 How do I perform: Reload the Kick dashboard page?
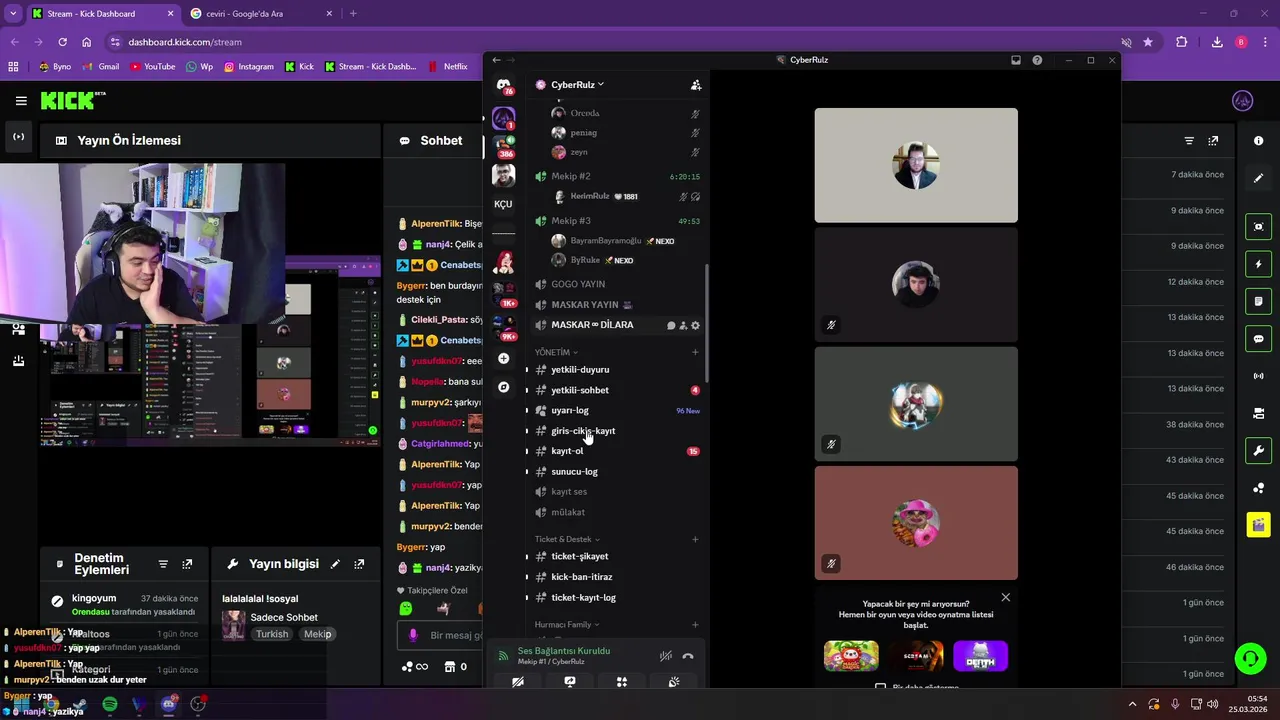tap(62, 42)
